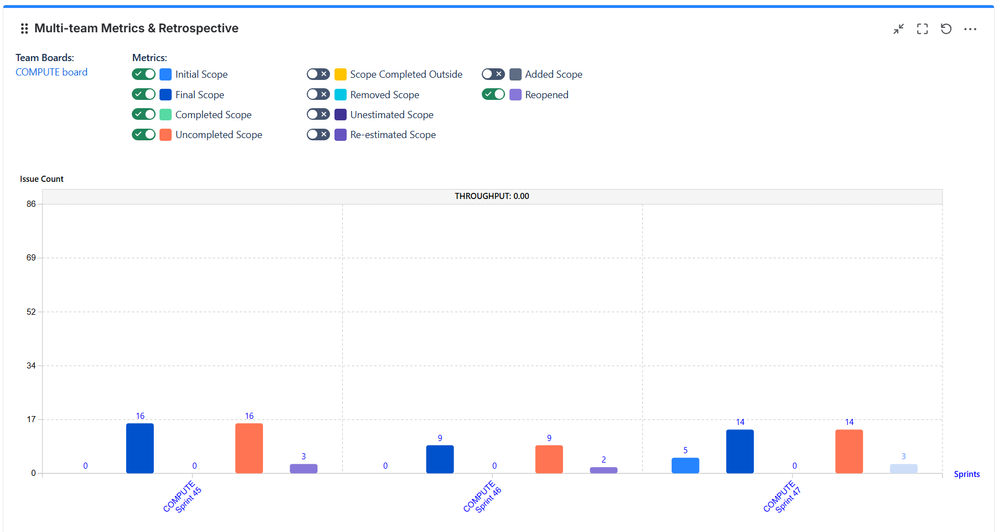The height and width of the screenshot is (532, 999).
Task: Click the Multi-team Metrics & Retrospective title
Action: click(x=136, y=28)
